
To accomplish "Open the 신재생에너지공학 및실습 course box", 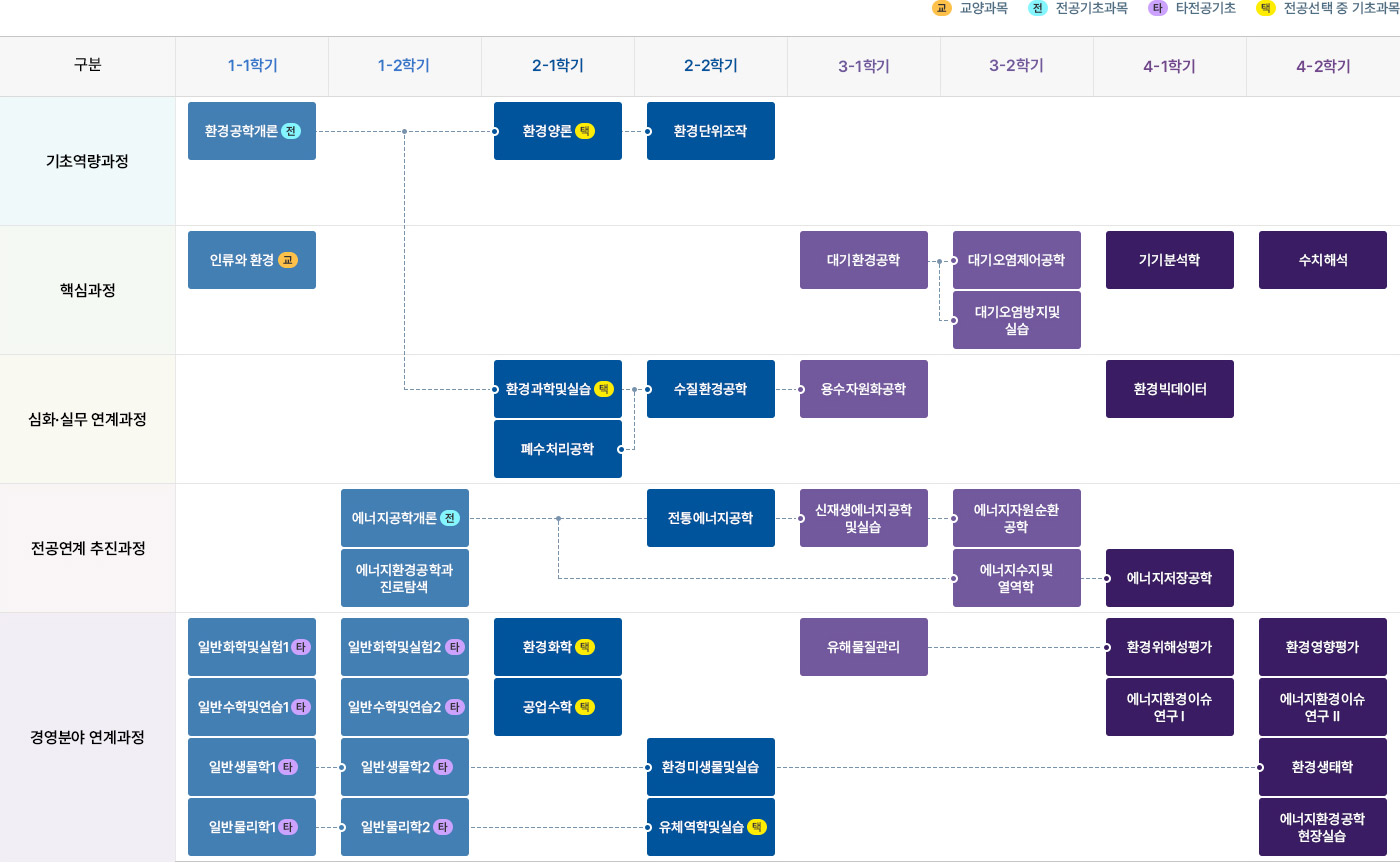I will [864, 518].
